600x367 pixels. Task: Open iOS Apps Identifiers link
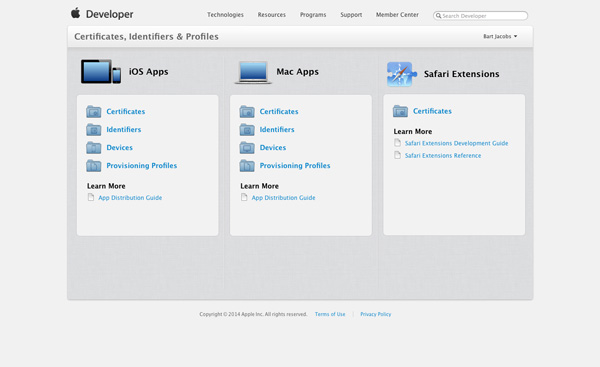click(124, 129)
